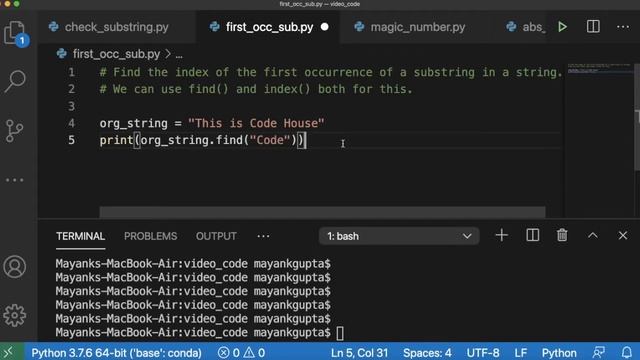
Task: Click unsaved dot on first_occ_sub.py tab
Action: (x=324, y=27)
